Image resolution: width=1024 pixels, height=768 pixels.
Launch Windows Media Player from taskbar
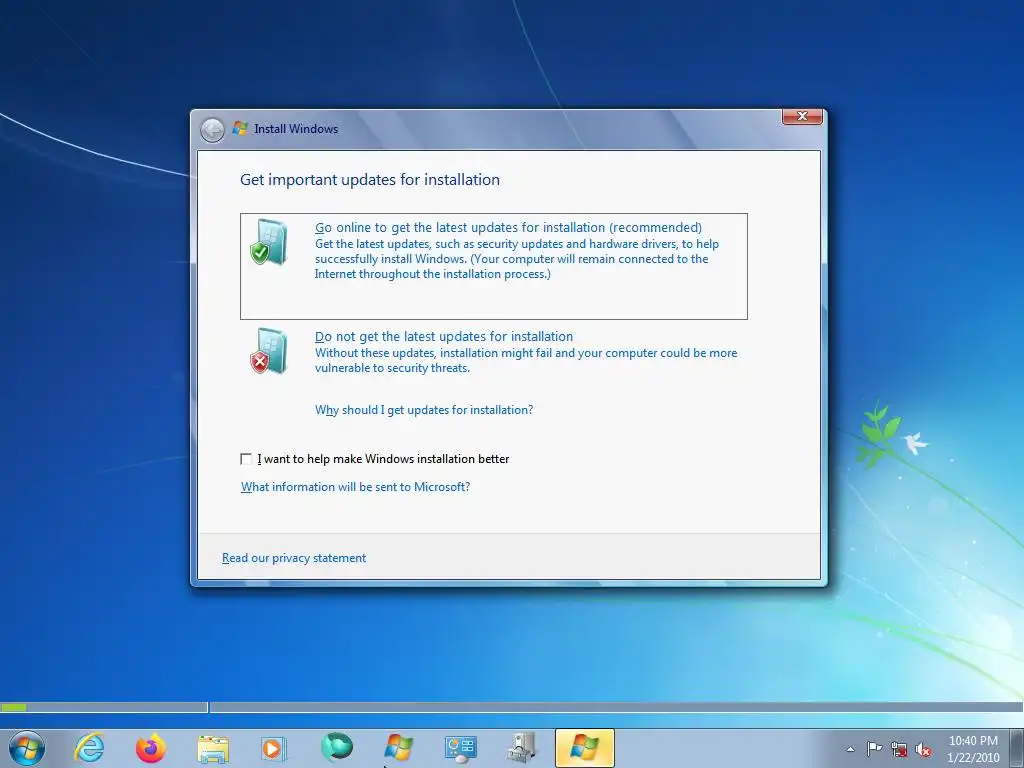(274, 749)
